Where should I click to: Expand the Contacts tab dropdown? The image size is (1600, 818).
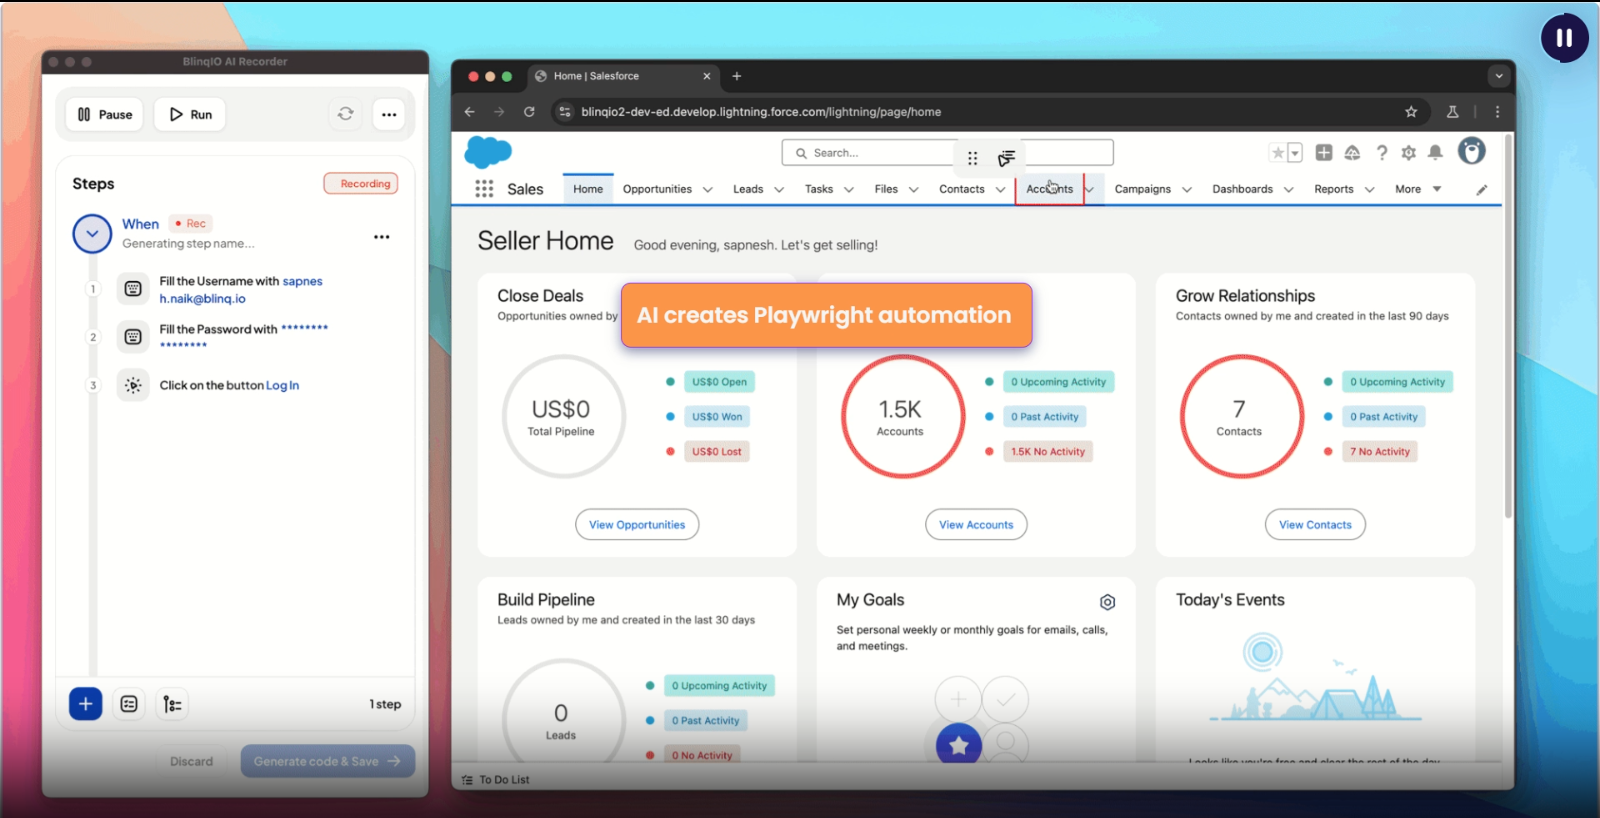[x=1000, y=189]
